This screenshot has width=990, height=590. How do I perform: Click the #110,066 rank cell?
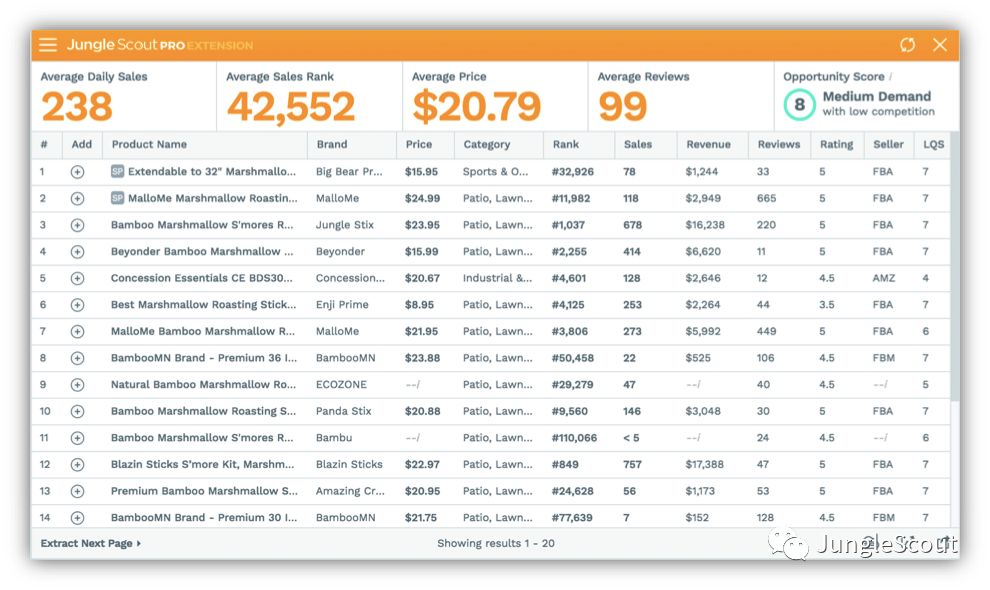tap(574, 438)
